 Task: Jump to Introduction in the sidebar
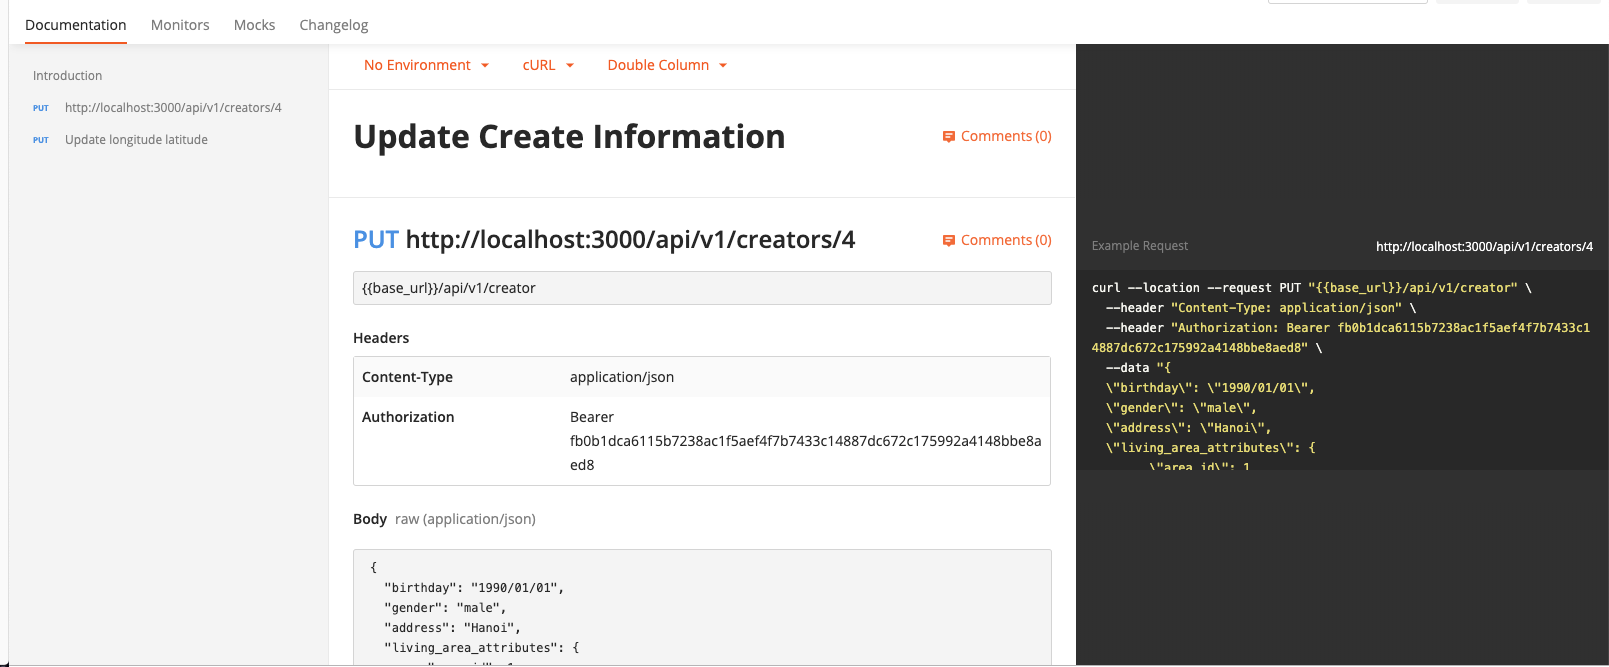(x=67, y=76)
